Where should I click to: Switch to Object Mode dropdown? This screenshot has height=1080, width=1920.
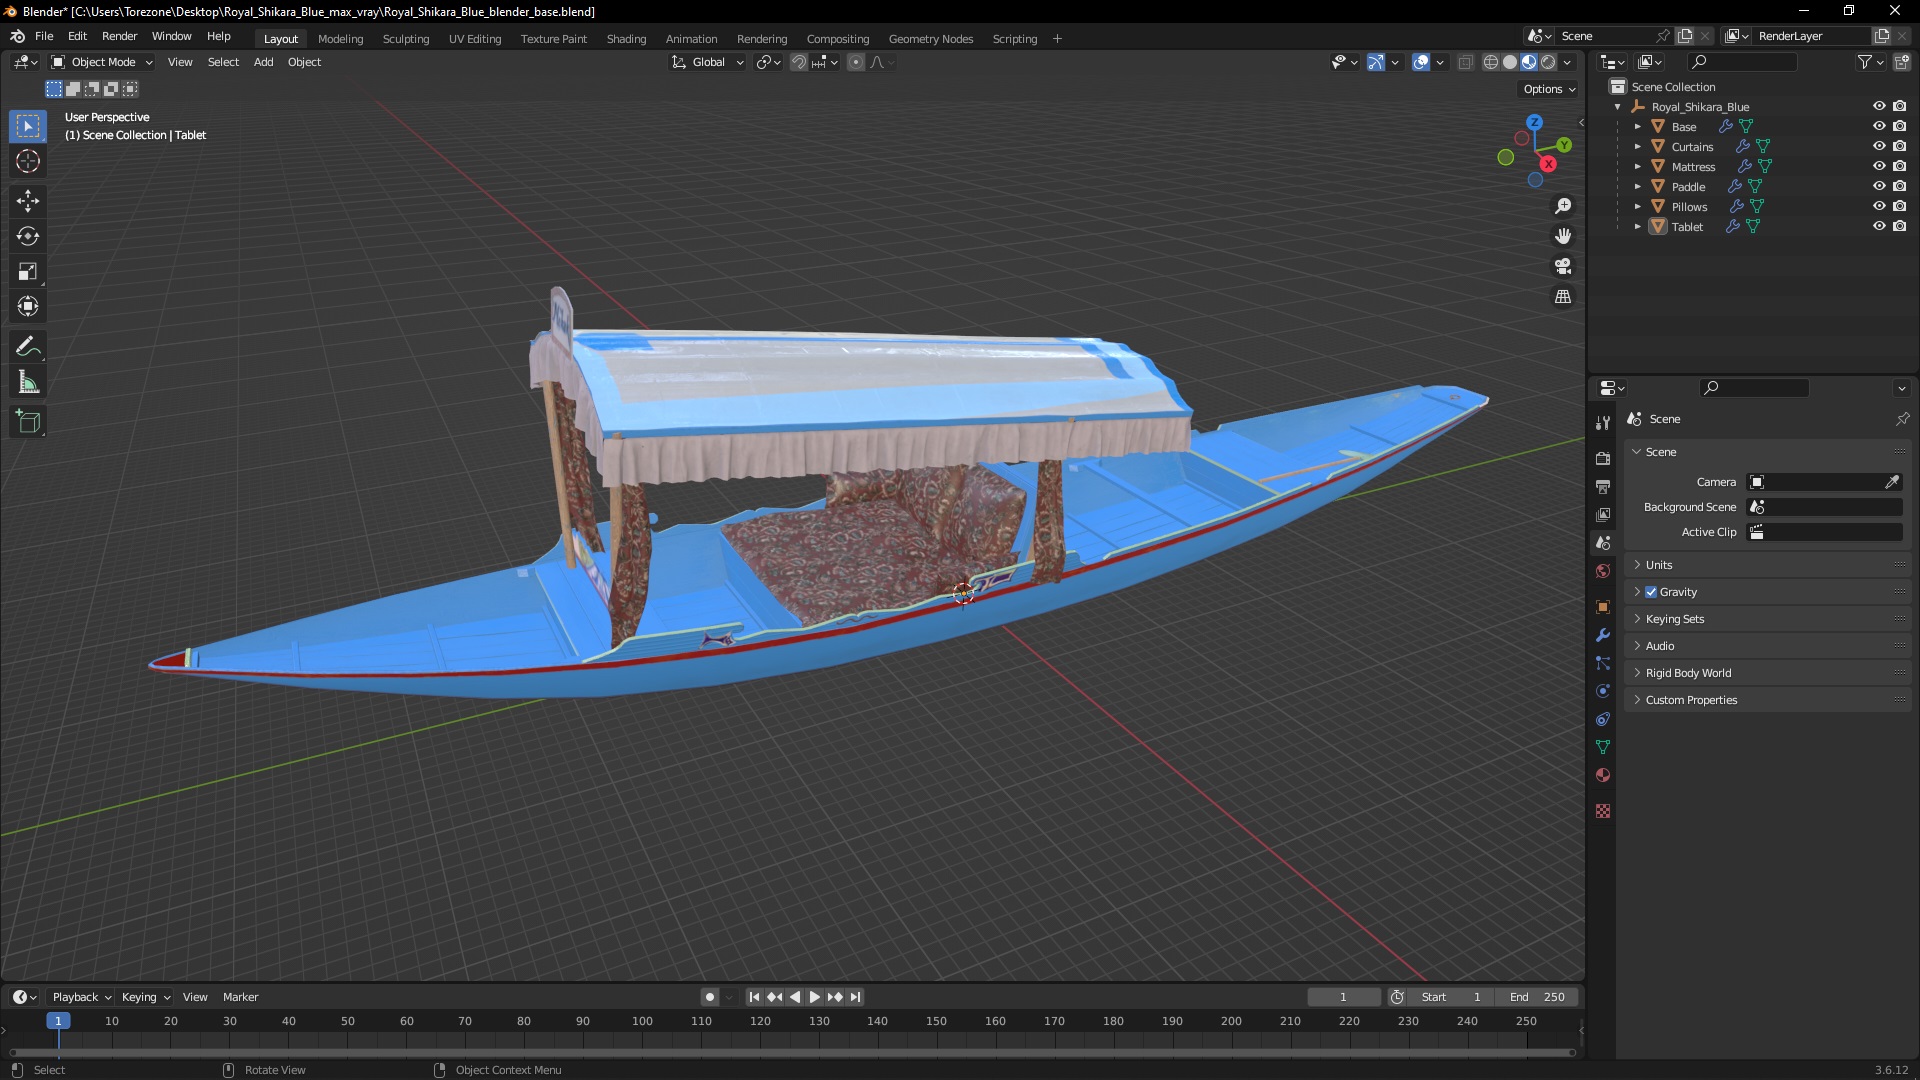[105, 62]
